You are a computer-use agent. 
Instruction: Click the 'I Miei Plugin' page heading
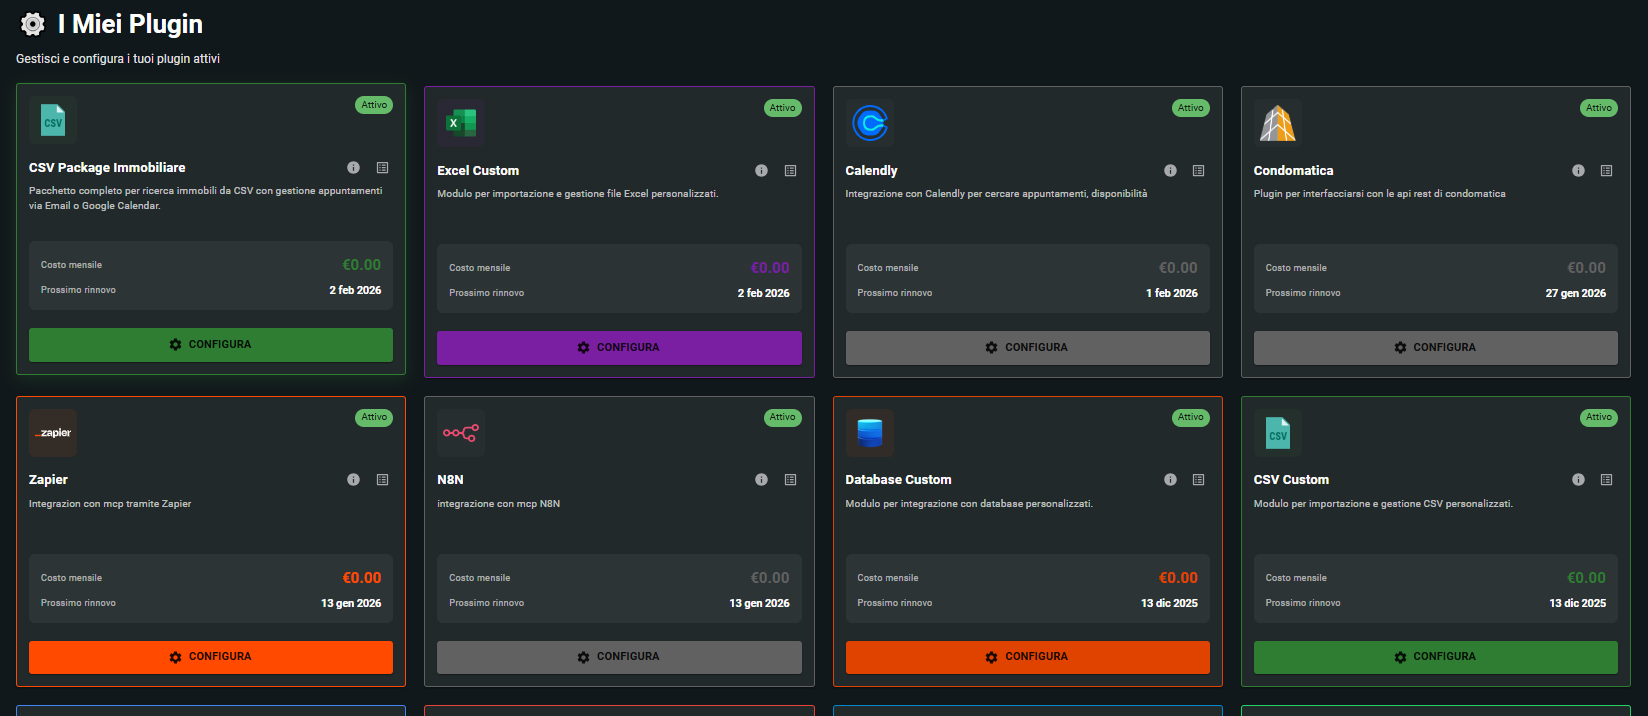130,24
